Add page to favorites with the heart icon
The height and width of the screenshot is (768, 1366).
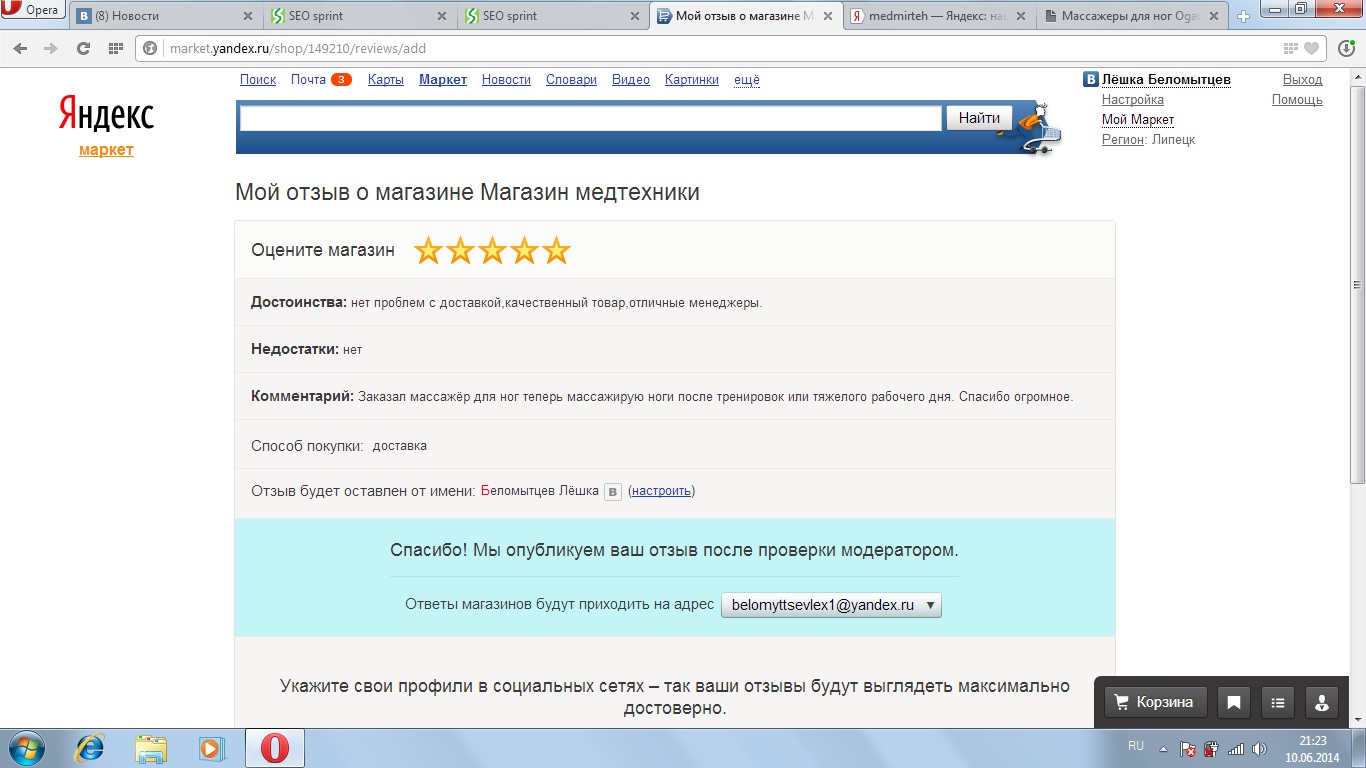tap(1311, 48)
